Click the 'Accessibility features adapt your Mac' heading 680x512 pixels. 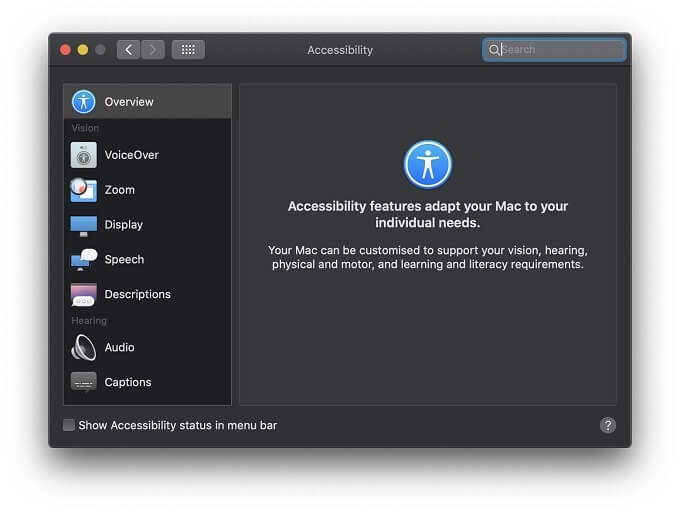pyautogui.click(x=428, y=214)
